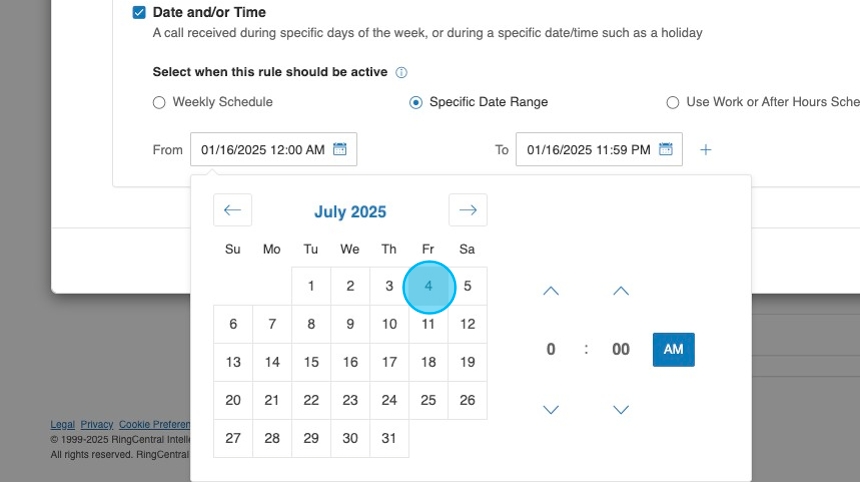Open the From date calendar icon
Viewport: 860px width, 482px height.
point(340,150)
